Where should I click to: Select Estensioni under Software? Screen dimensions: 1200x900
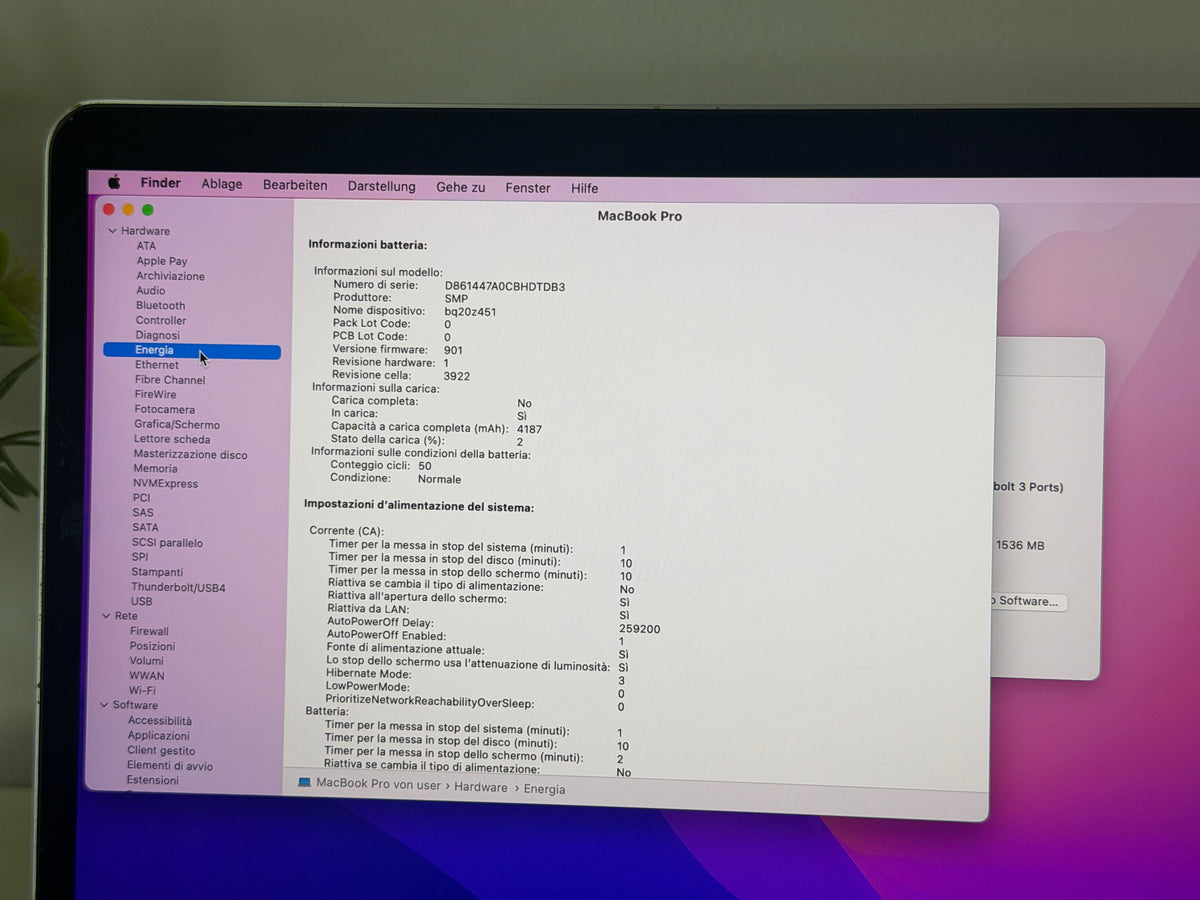click(x=153, y=781)
